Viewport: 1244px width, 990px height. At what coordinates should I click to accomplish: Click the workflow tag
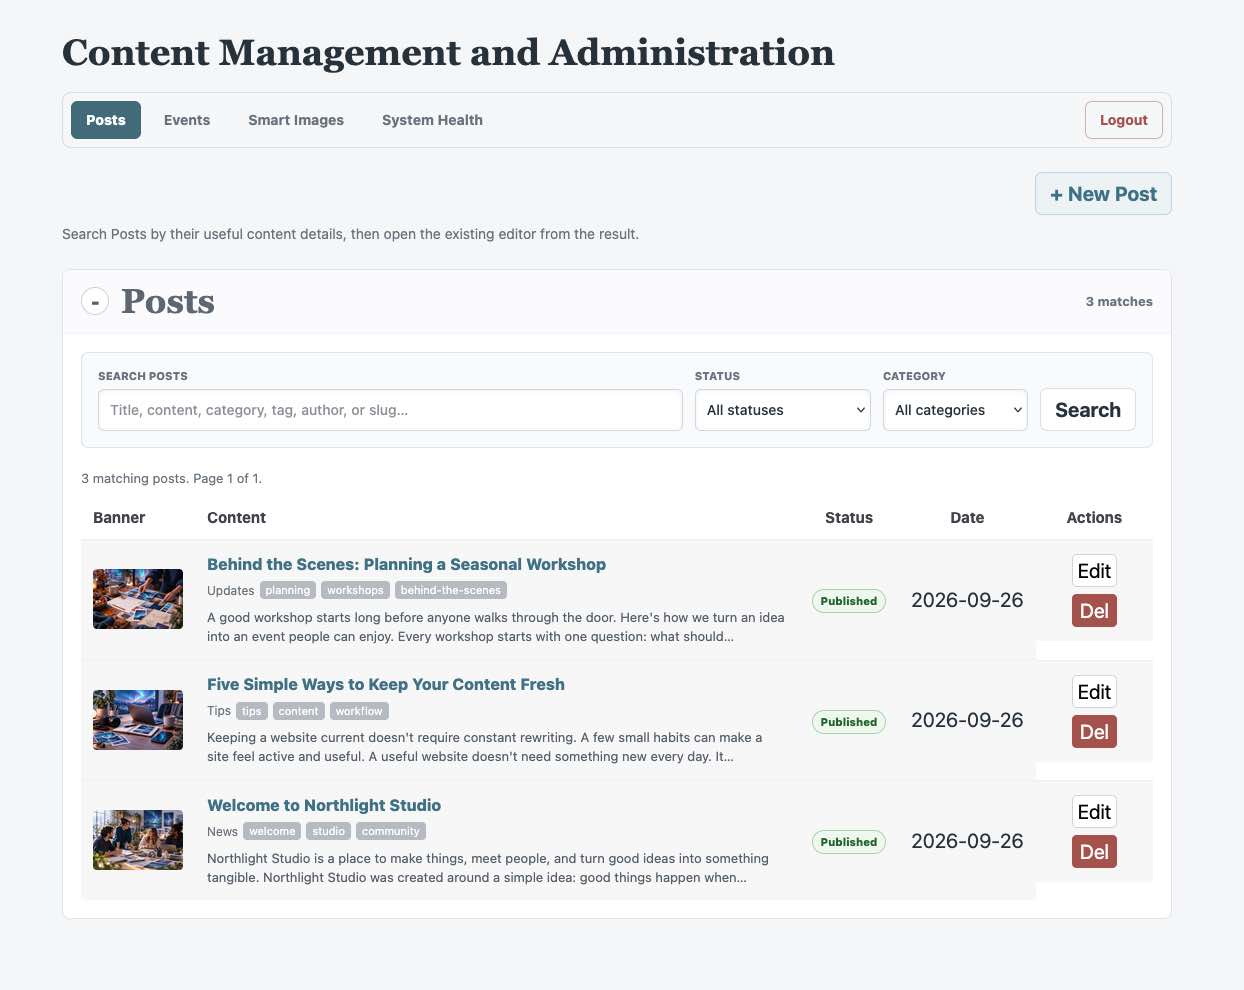(x=359, y=711)
